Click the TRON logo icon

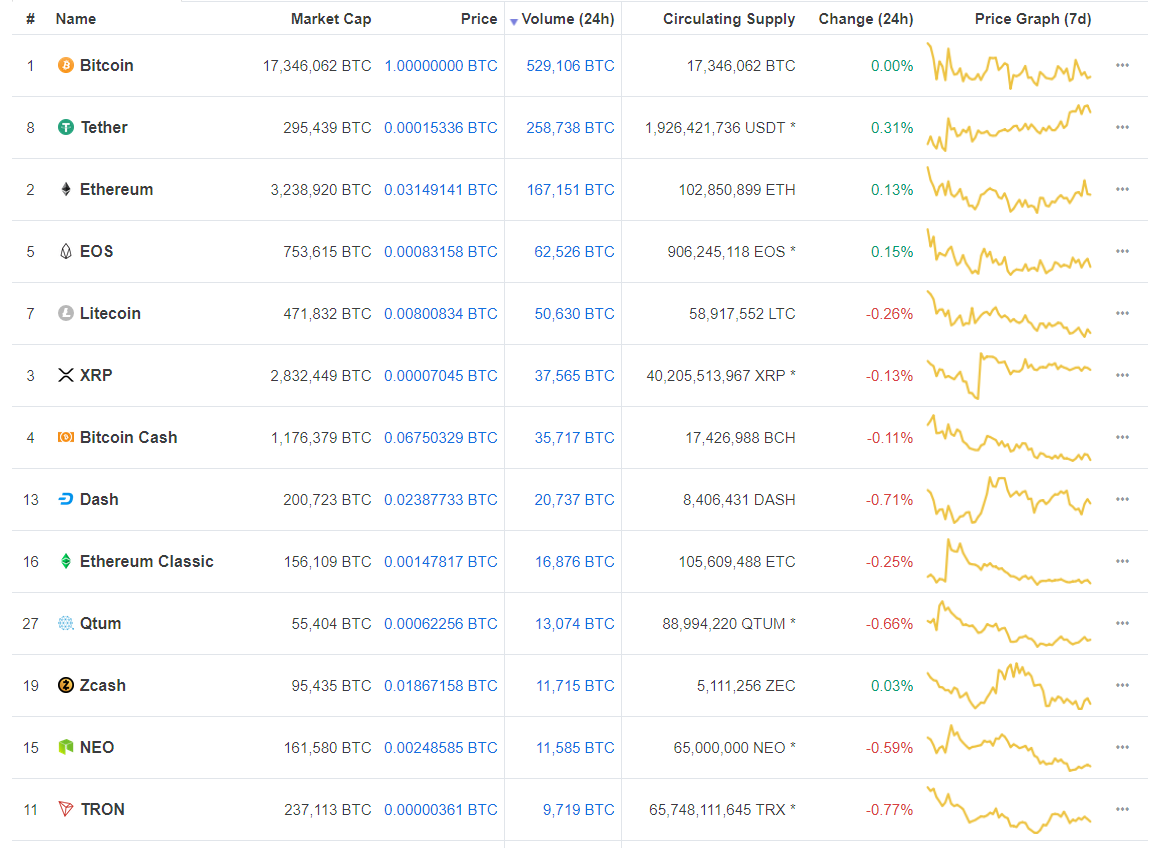pyautogui.click(x=66, y=810)
